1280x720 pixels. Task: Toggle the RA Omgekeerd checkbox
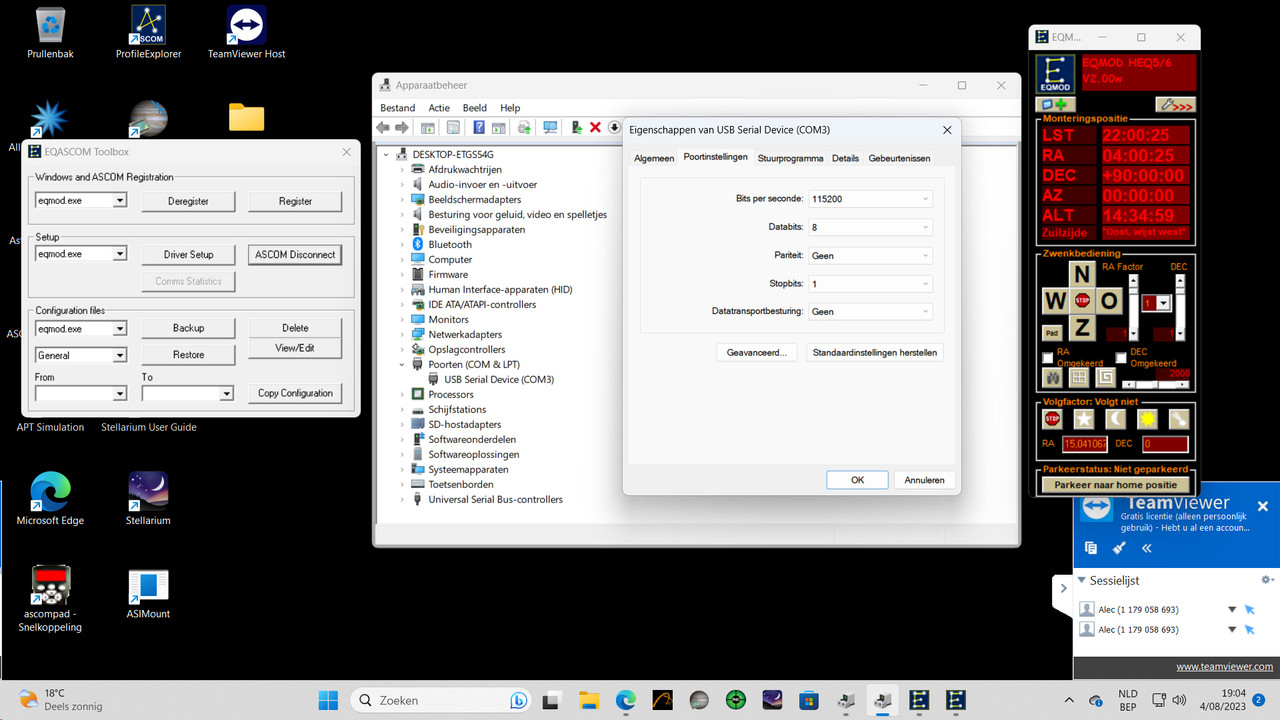pos(1048,357)
